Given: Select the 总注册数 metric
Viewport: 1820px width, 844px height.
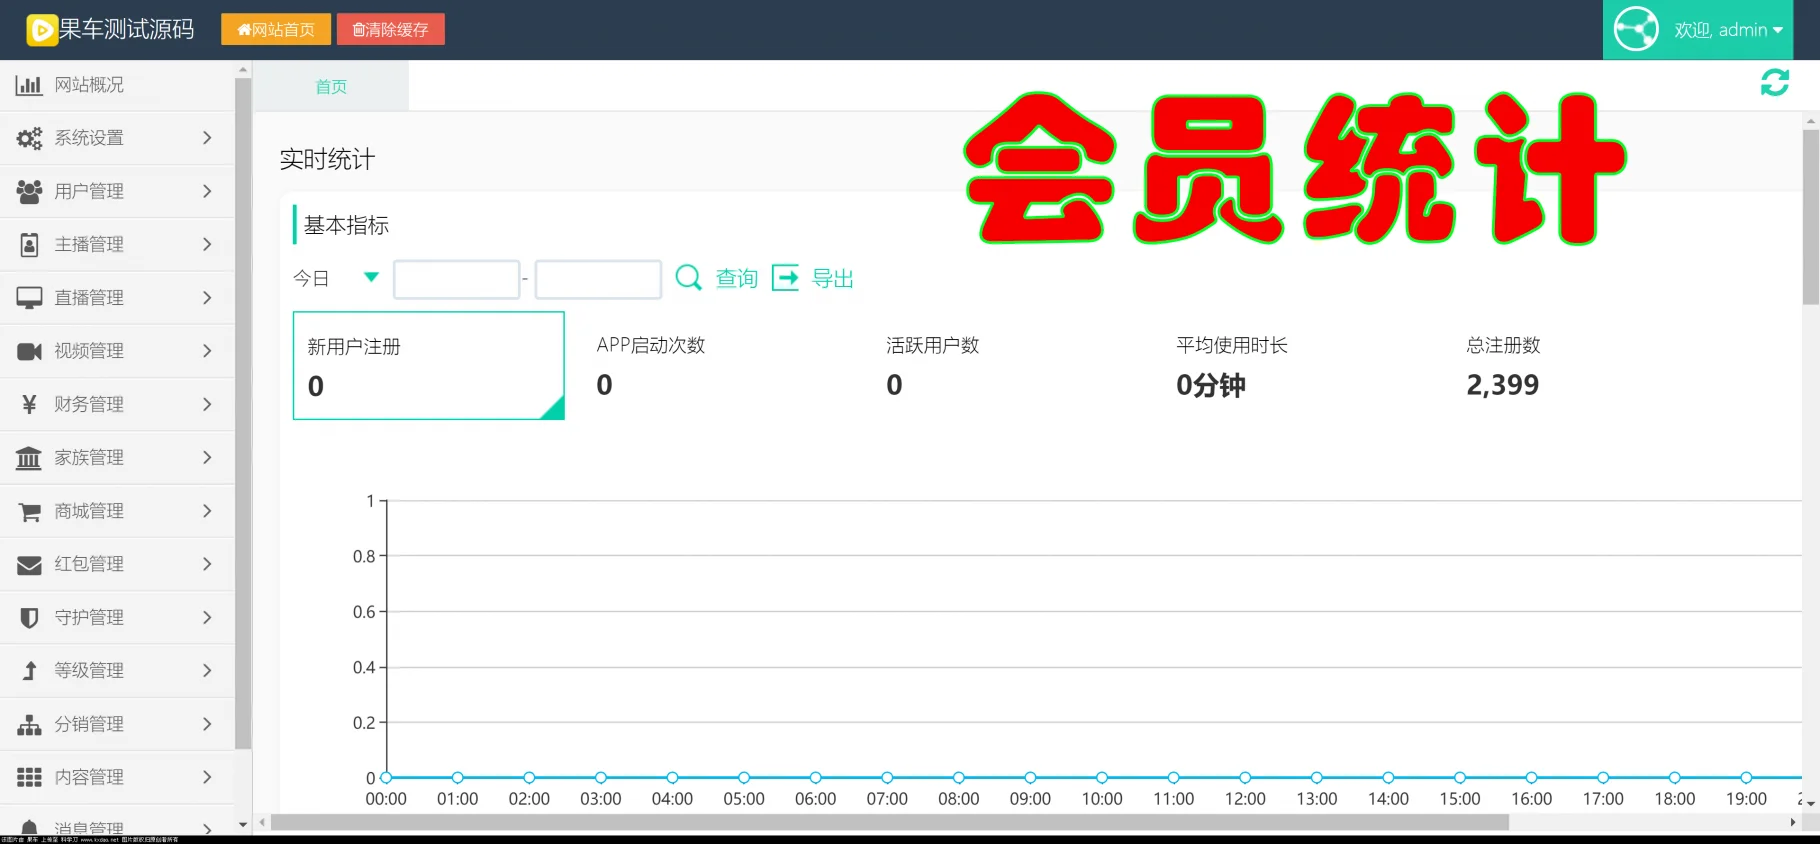Looking at the screenshot, I should [x=1503, y=366].
